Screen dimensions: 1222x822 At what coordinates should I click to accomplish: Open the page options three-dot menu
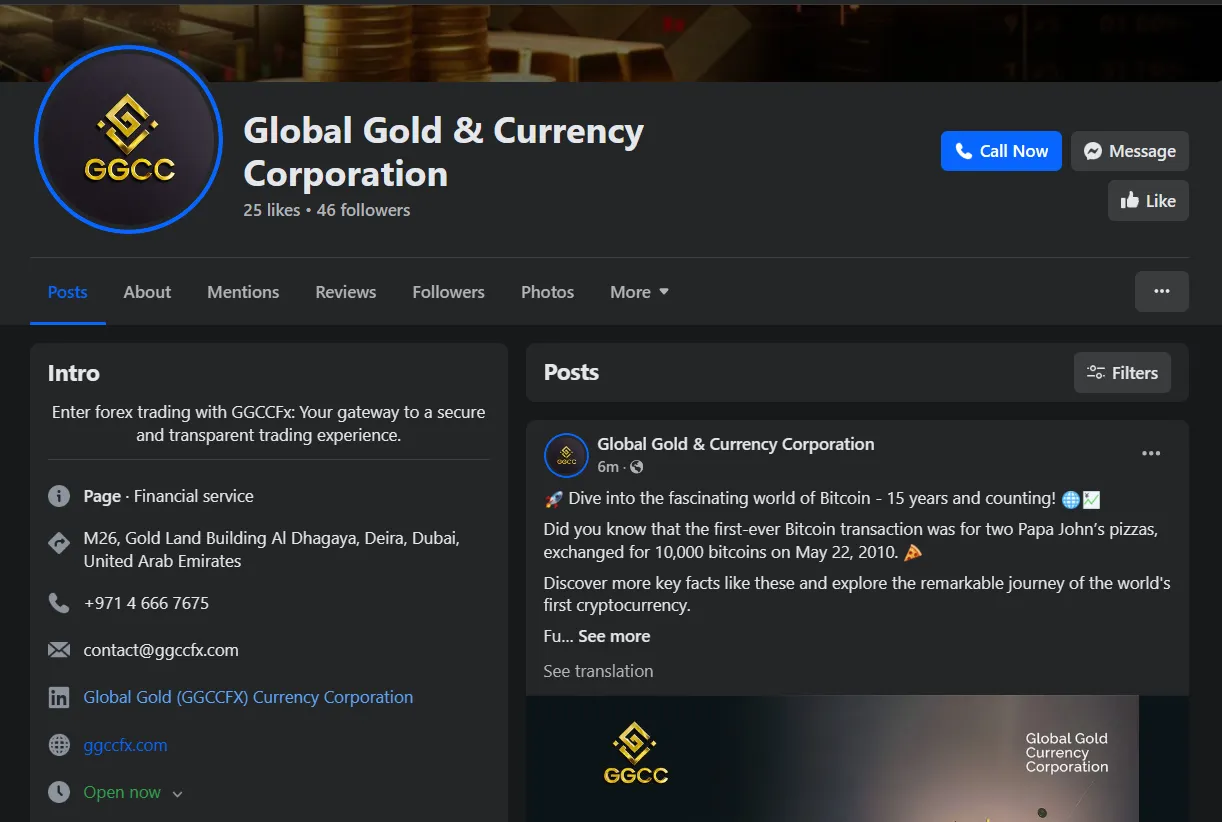tap(1162, 291)
